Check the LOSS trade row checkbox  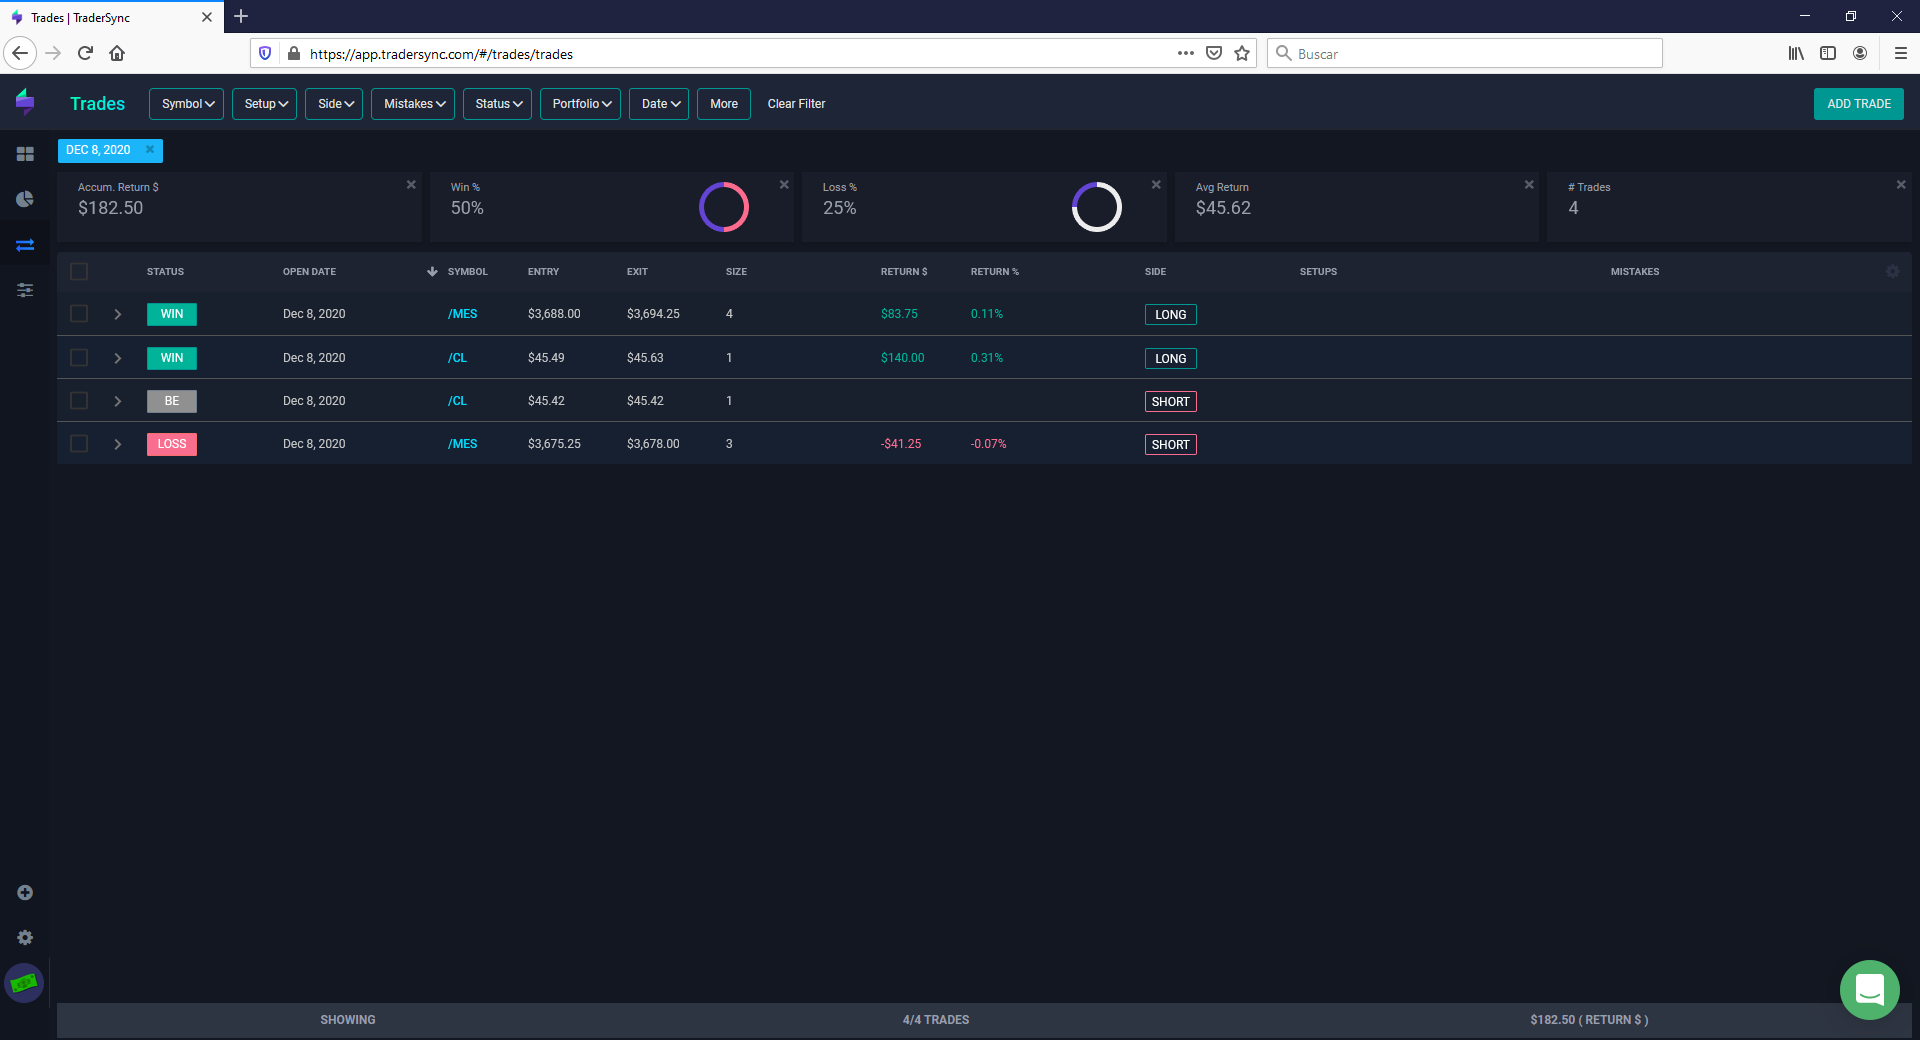click(79, 444)
